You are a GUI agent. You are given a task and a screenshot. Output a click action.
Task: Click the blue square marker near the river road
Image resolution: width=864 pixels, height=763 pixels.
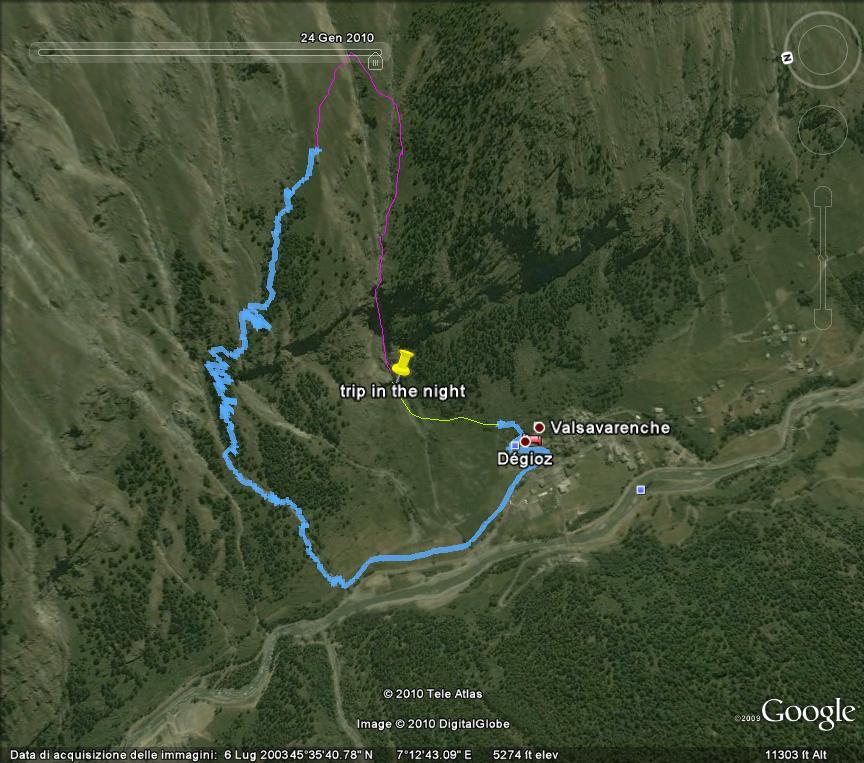(640, 489)
